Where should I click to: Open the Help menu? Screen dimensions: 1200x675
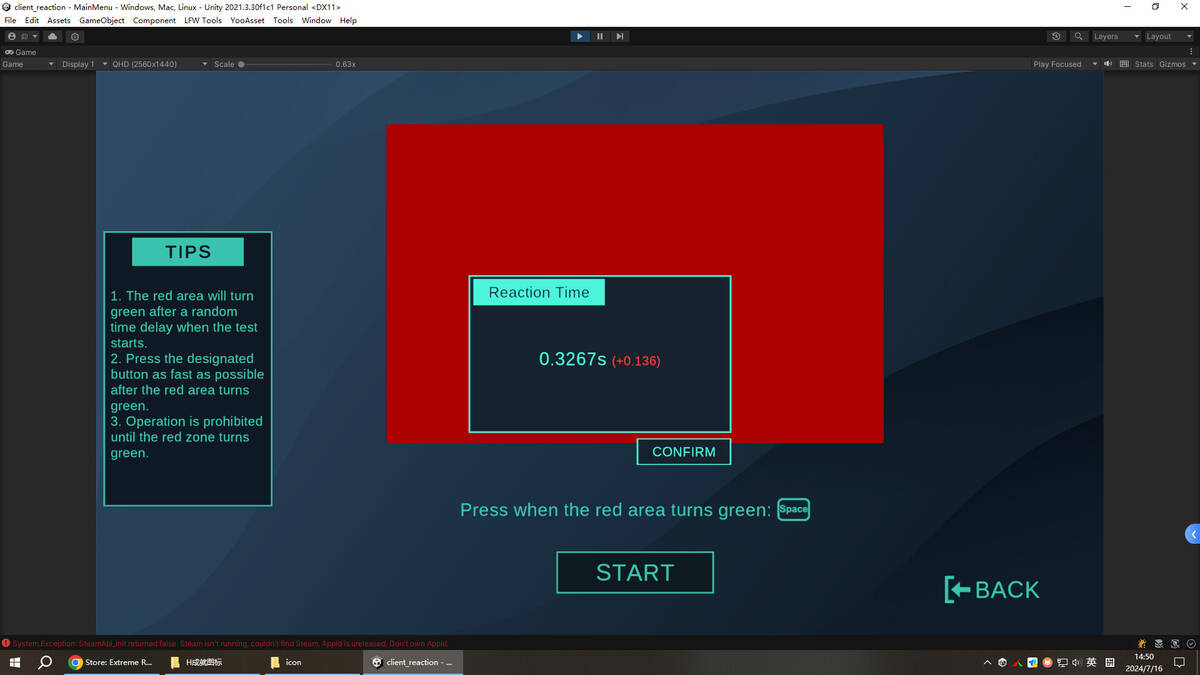pos(348,20)
